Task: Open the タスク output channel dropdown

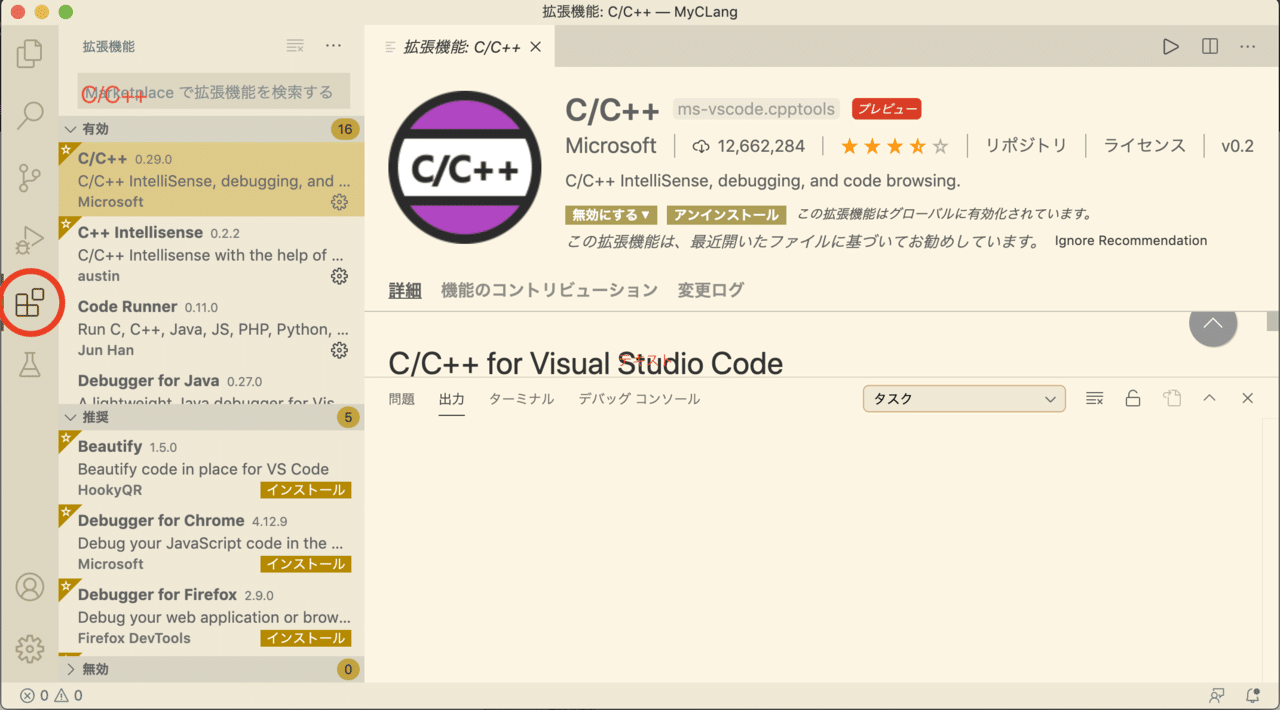Action: pos(964,399)
